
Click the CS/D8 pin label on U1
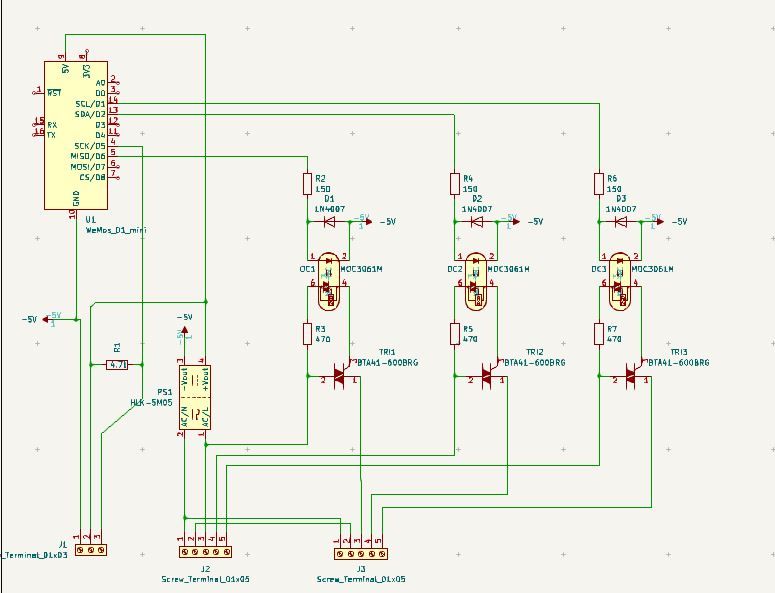coord(93,177)
